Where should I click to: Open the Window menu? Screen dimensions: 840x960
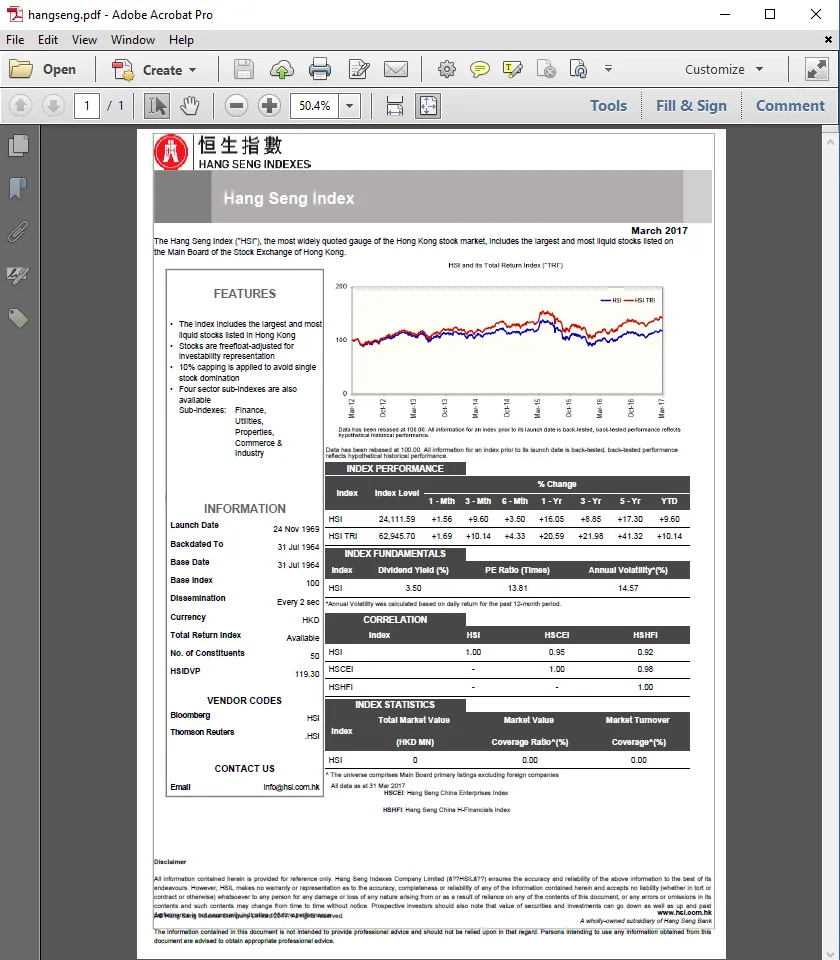pos(133,40)
